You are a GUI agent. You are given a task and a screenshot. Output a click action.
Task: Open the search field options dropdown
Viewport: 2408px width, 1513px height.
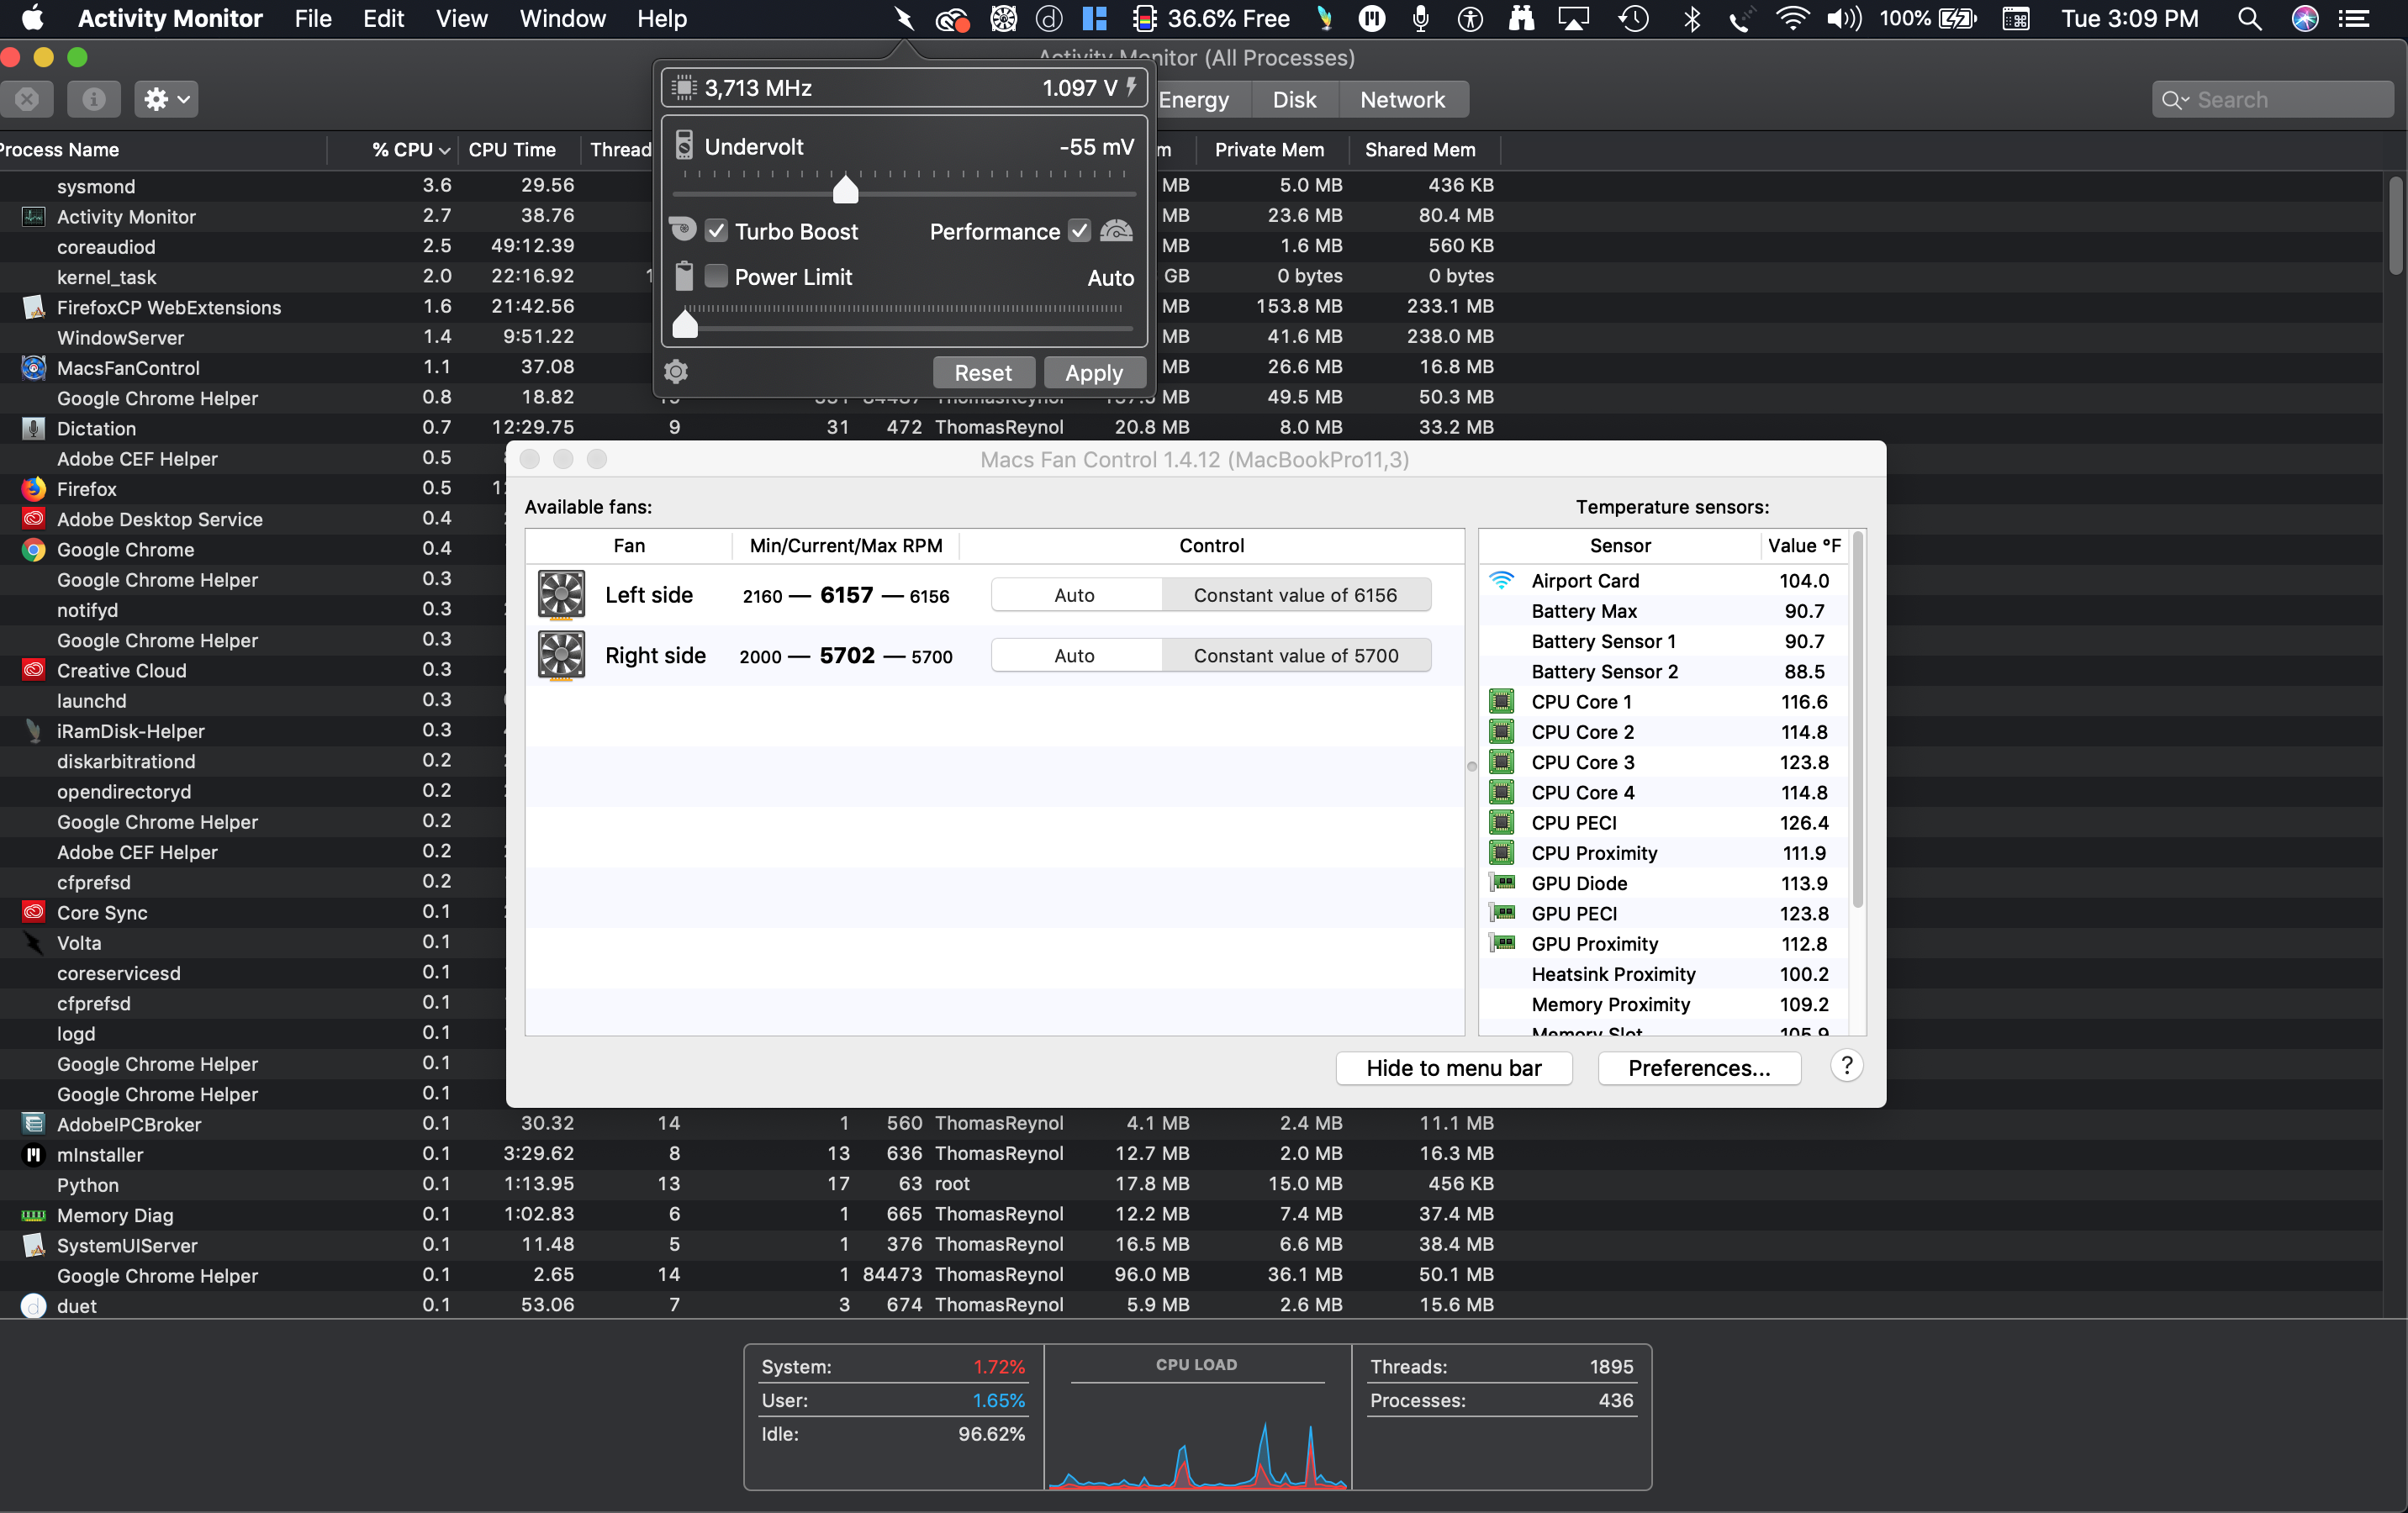tap(2175, 100)
